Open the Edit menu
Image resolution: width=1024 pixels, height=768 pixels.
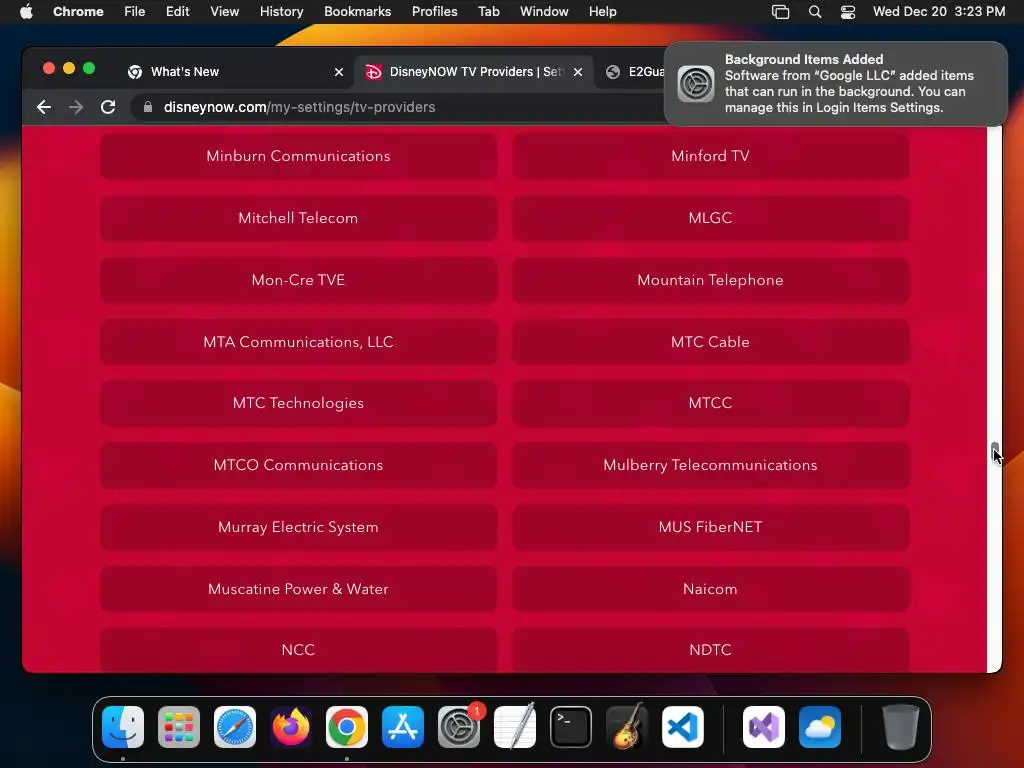click(178, 12)
